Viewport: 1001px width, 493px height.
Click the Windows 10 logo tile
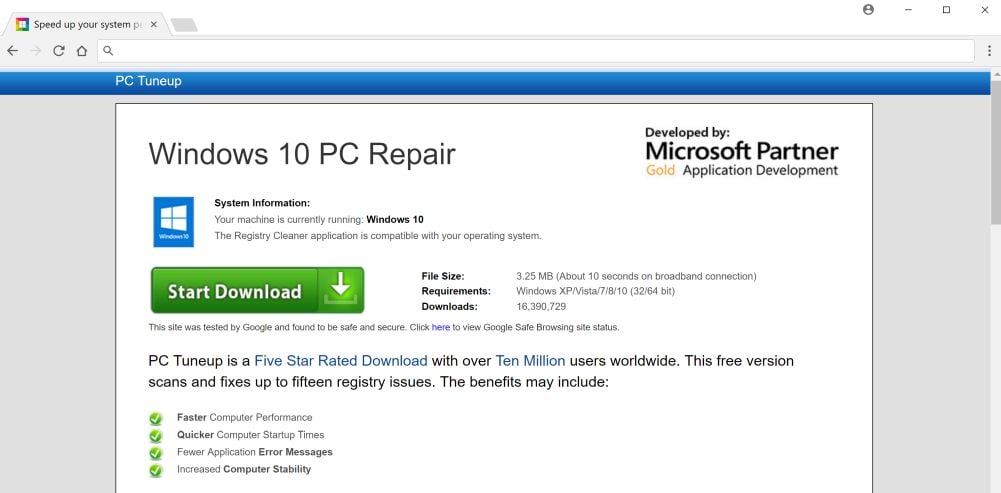coord(174,222)
